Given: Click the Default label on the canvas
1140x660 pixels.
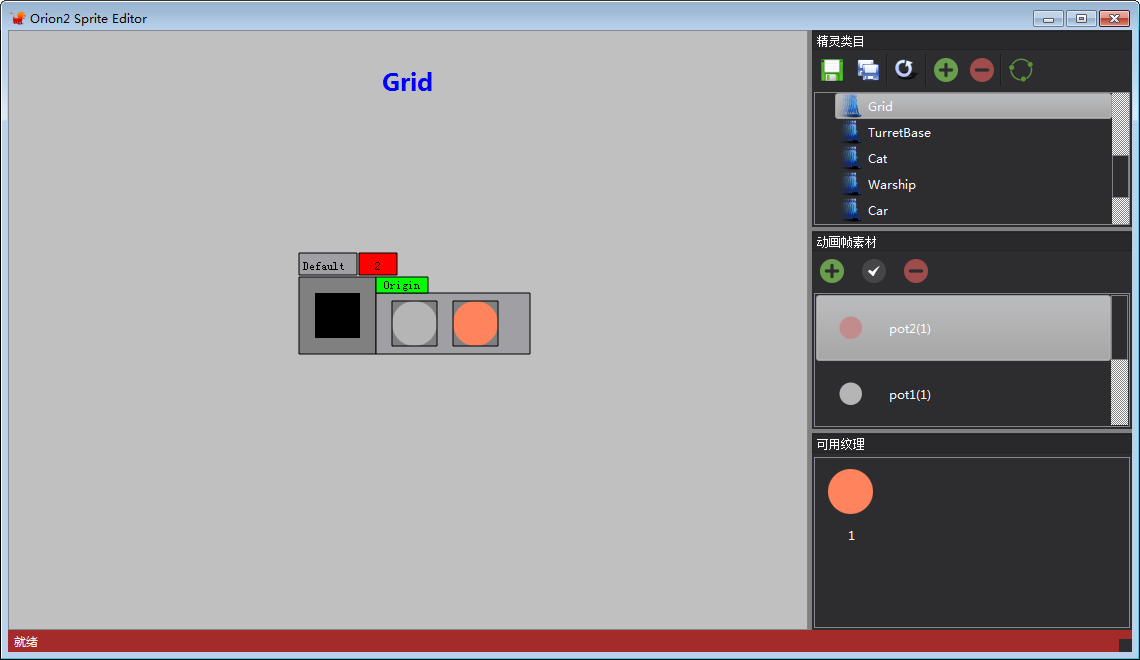Looking at the screenshot, I should pyautogui.click(x=326, y=265).
